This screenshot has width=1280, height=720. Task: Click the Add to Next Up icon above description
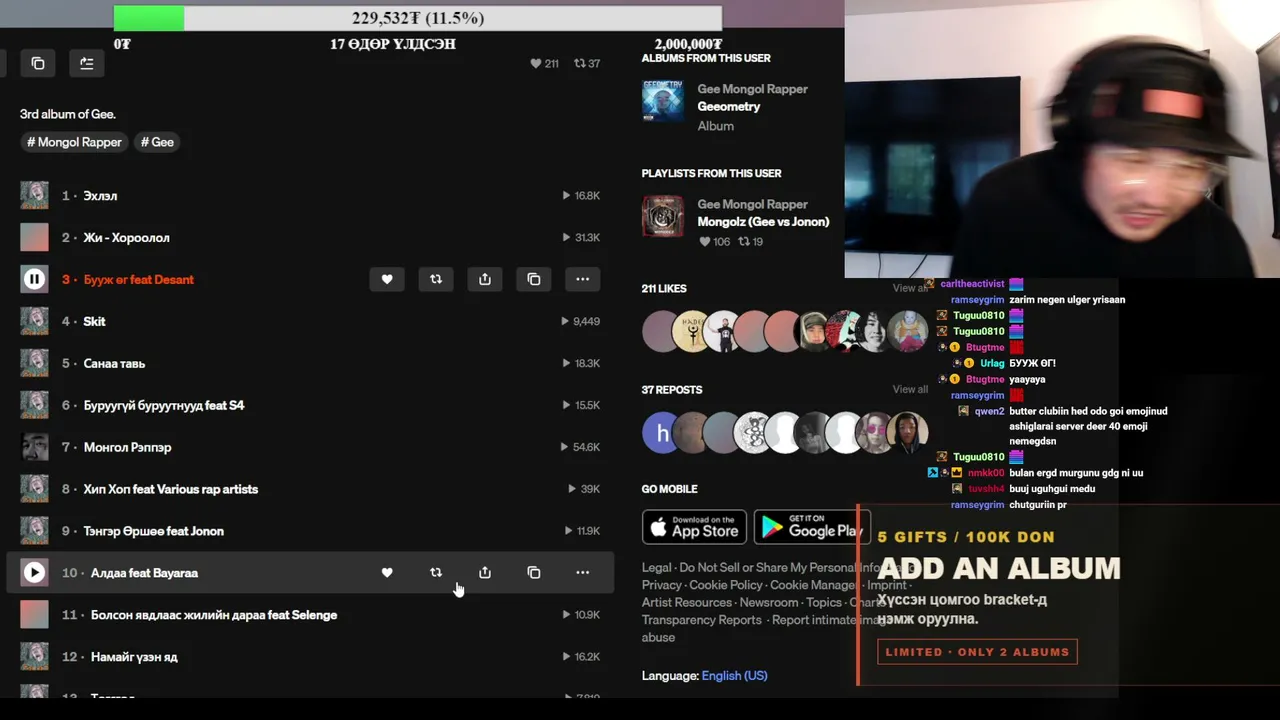pyautogui.click(x=87, y=63)
